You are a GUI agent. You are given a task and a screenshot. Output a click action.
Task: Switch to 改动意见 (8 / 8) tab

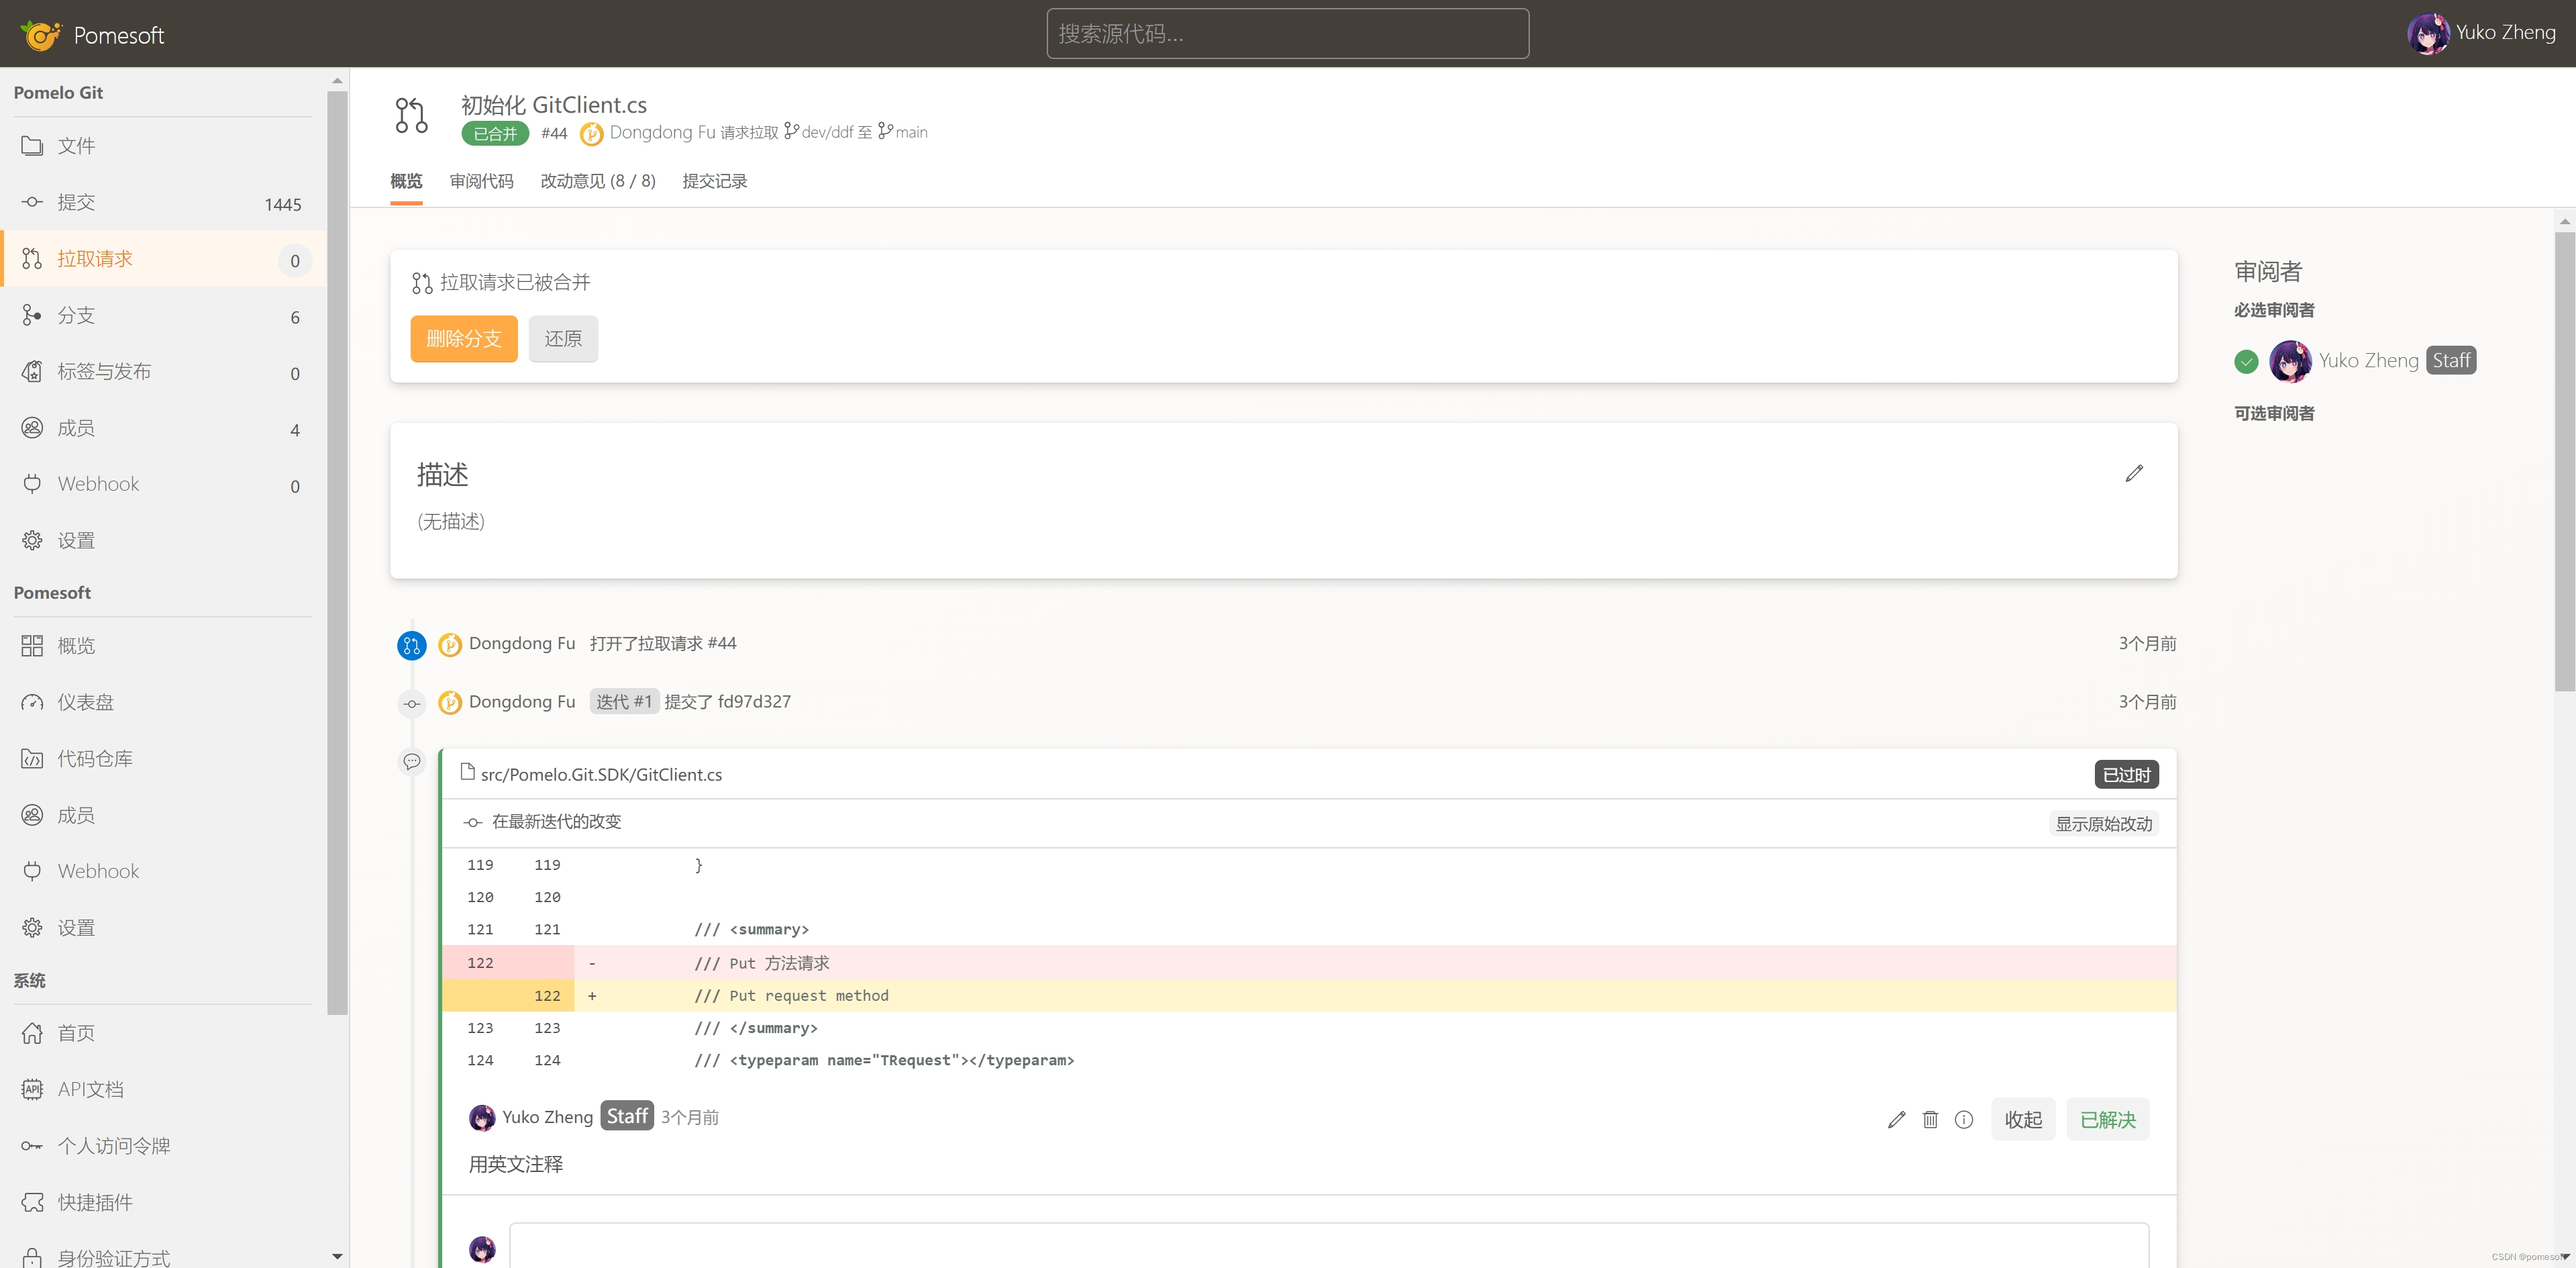[x=597, y=181]
